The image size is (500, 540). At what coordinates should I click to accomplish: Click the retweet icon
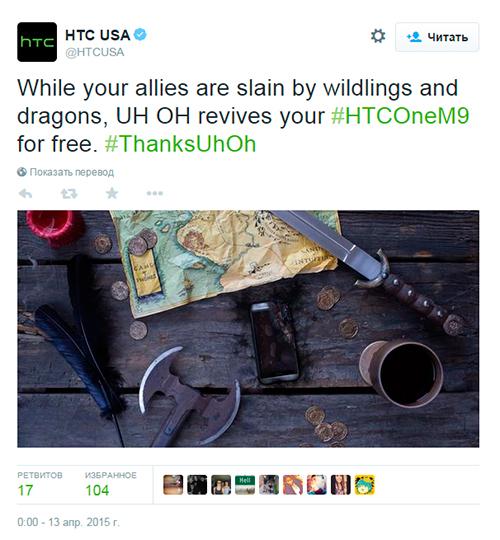(x=69, y=194)
